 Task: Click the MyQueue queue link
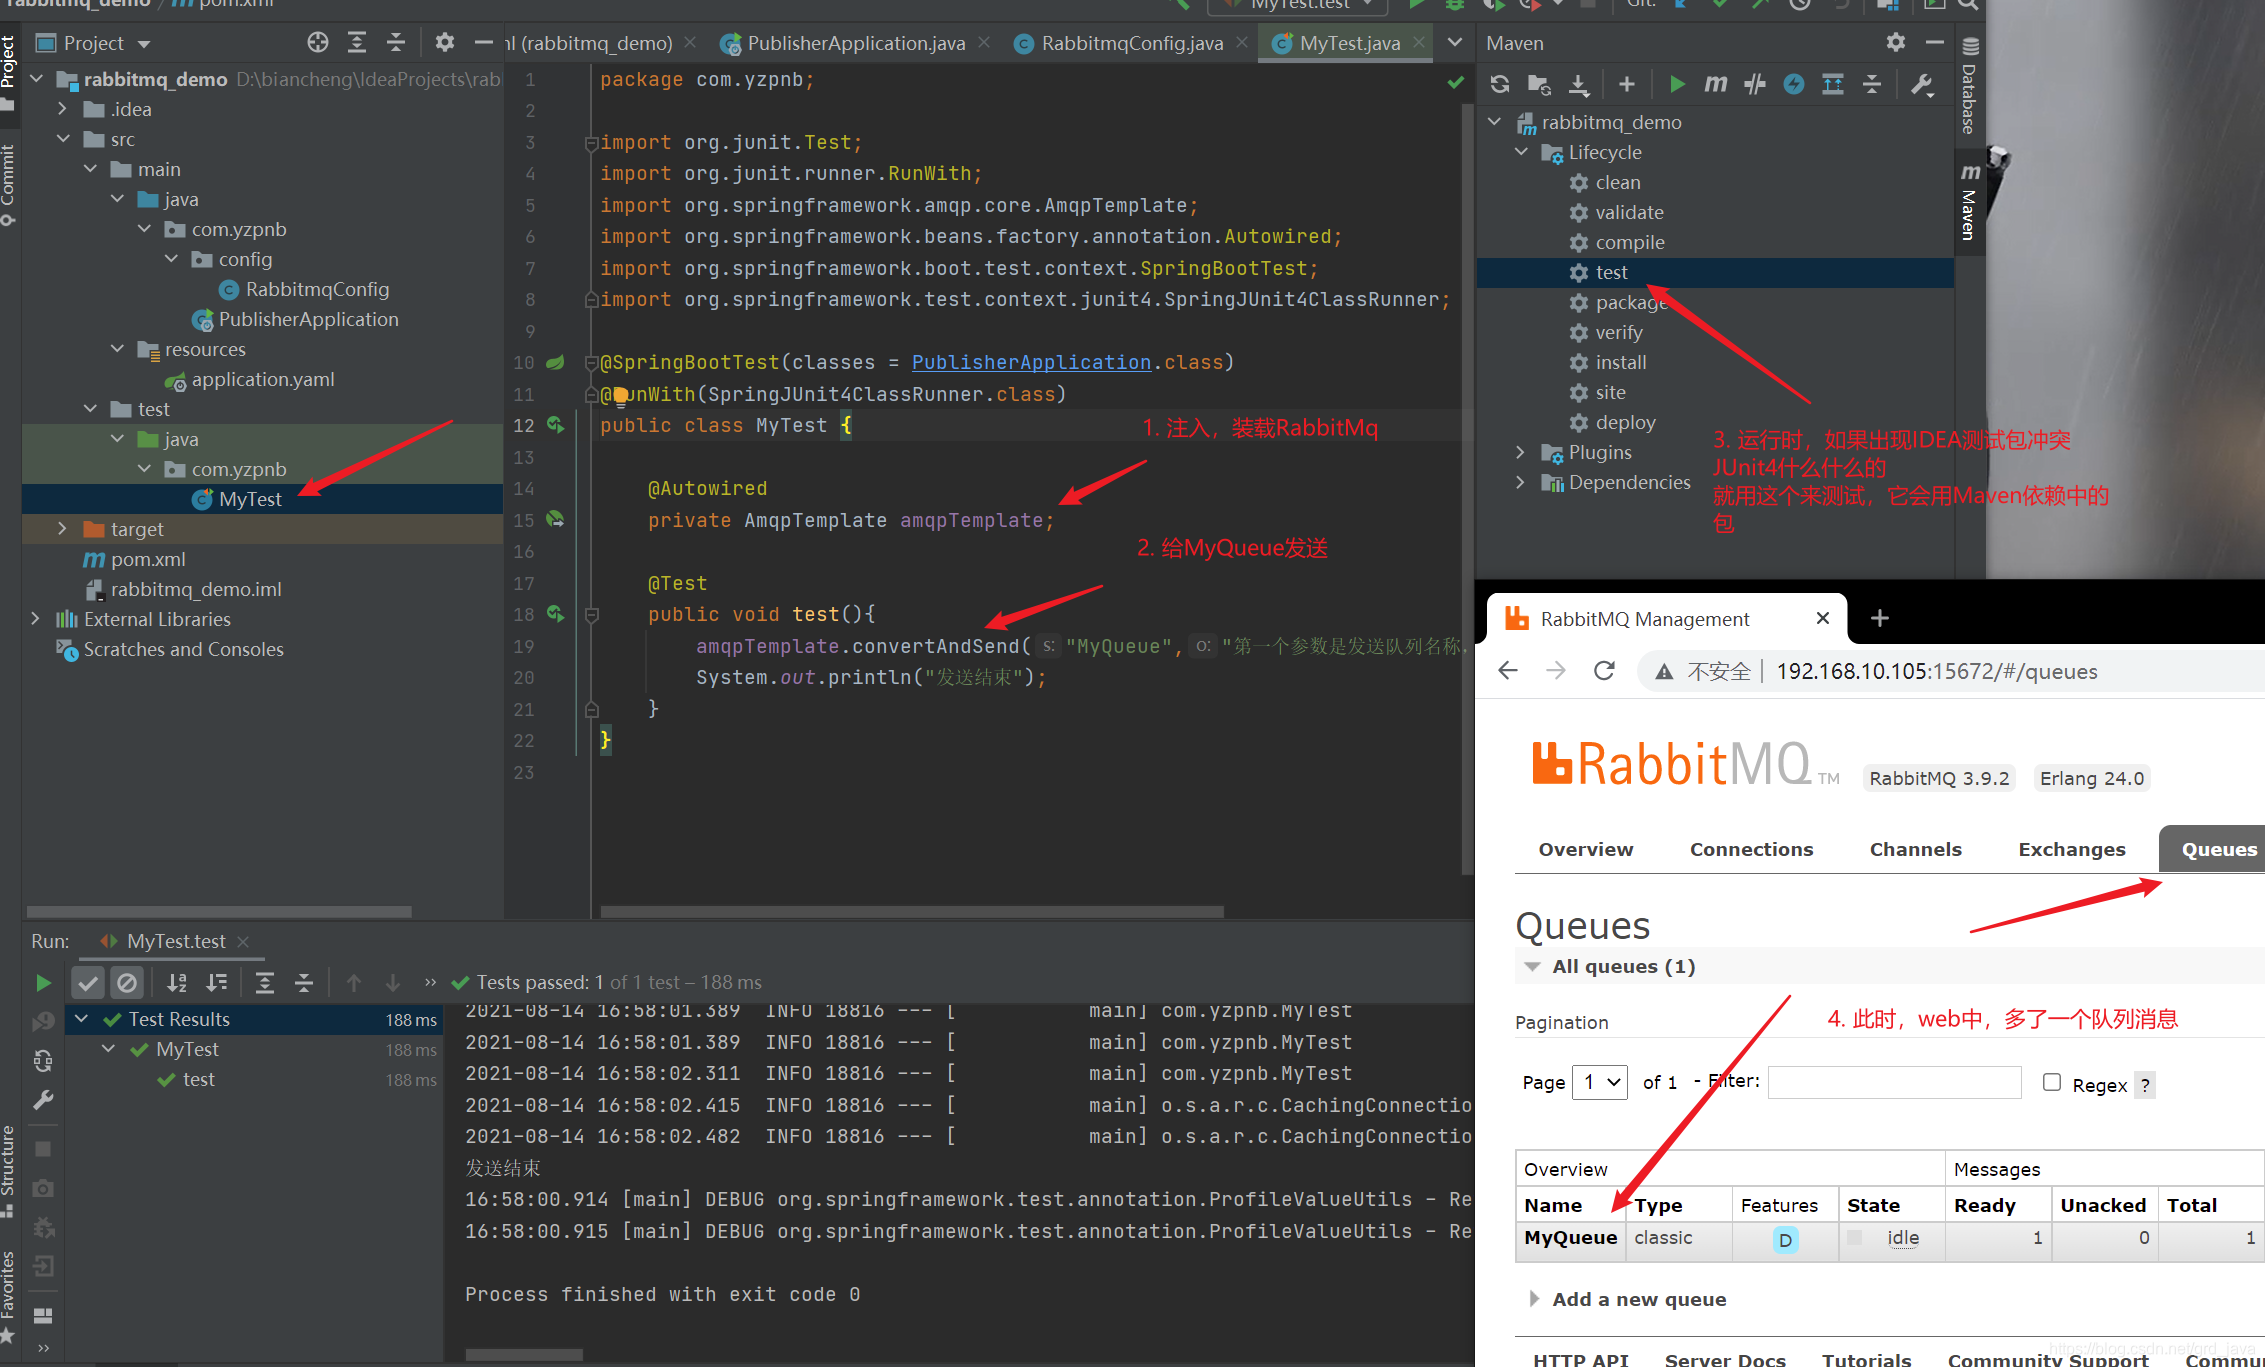[x=1570, y=1237]
